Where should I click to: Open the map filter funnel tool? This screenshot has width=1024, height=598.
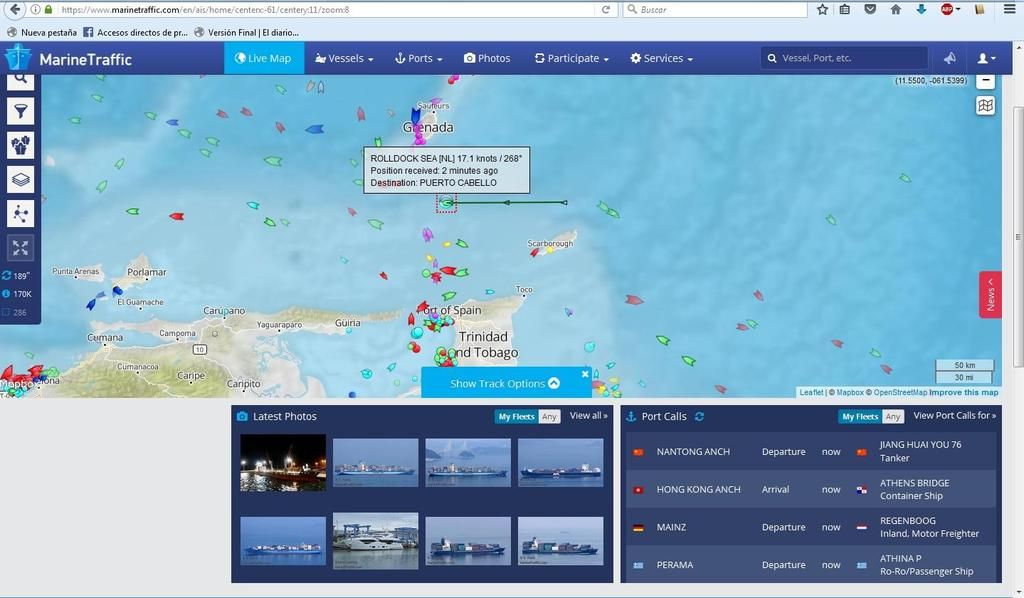(20, 112)
